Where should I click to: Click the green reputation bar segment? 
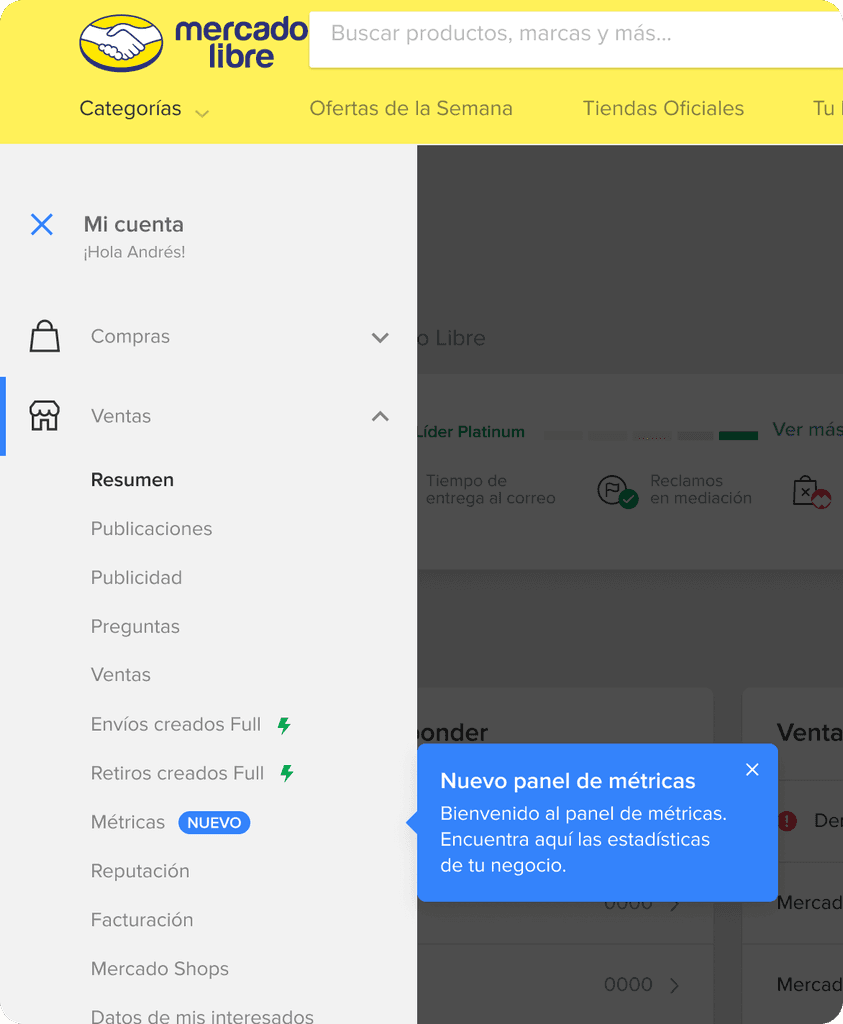click(x=738, y=436)
